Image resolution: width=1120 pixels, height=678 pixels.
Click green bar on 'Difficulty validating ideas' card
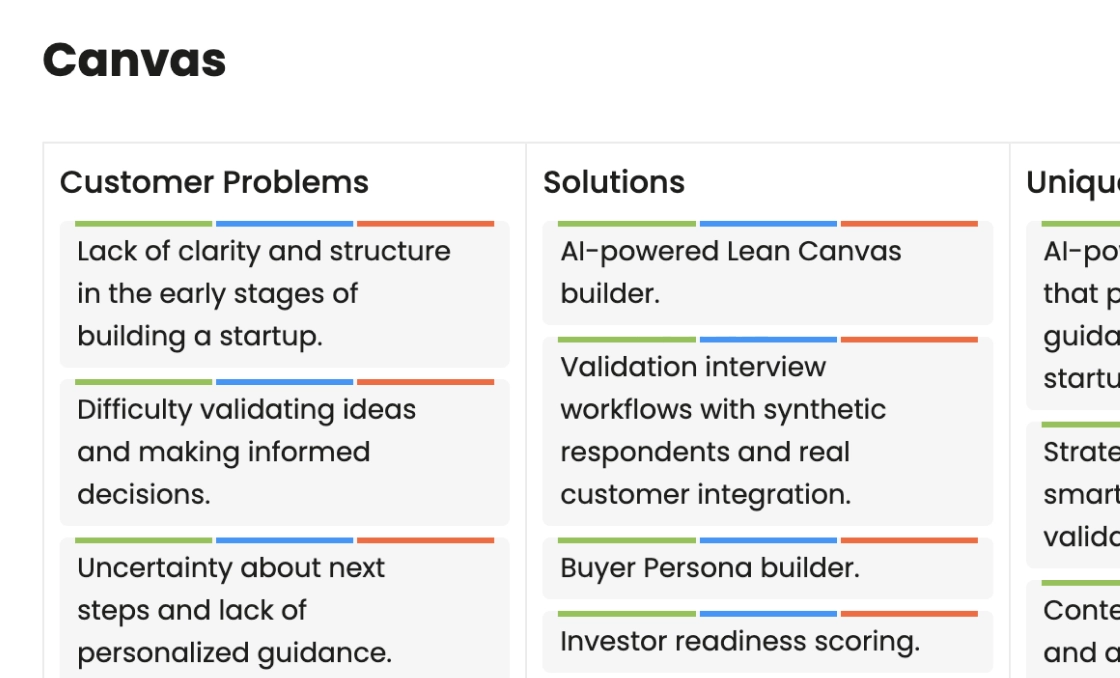pyautogui.click(x=144, y=382)
